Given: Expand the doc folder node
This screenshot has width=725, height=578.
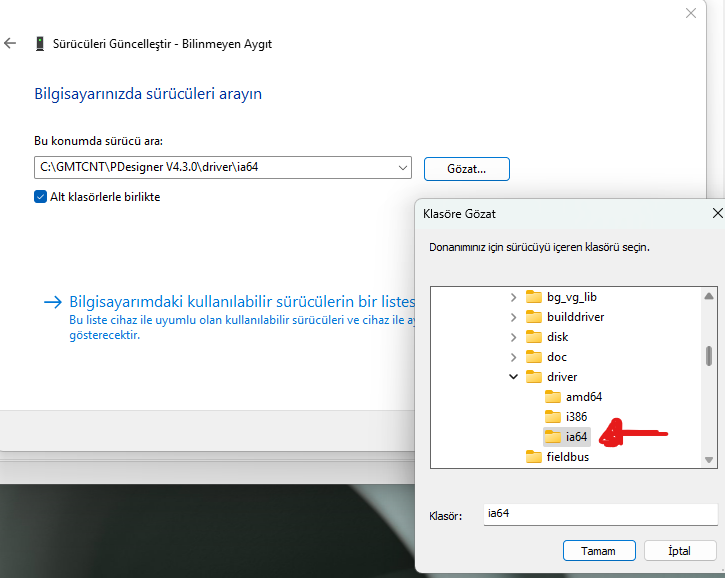Looking at the screenshot, I should coord(513,357).
